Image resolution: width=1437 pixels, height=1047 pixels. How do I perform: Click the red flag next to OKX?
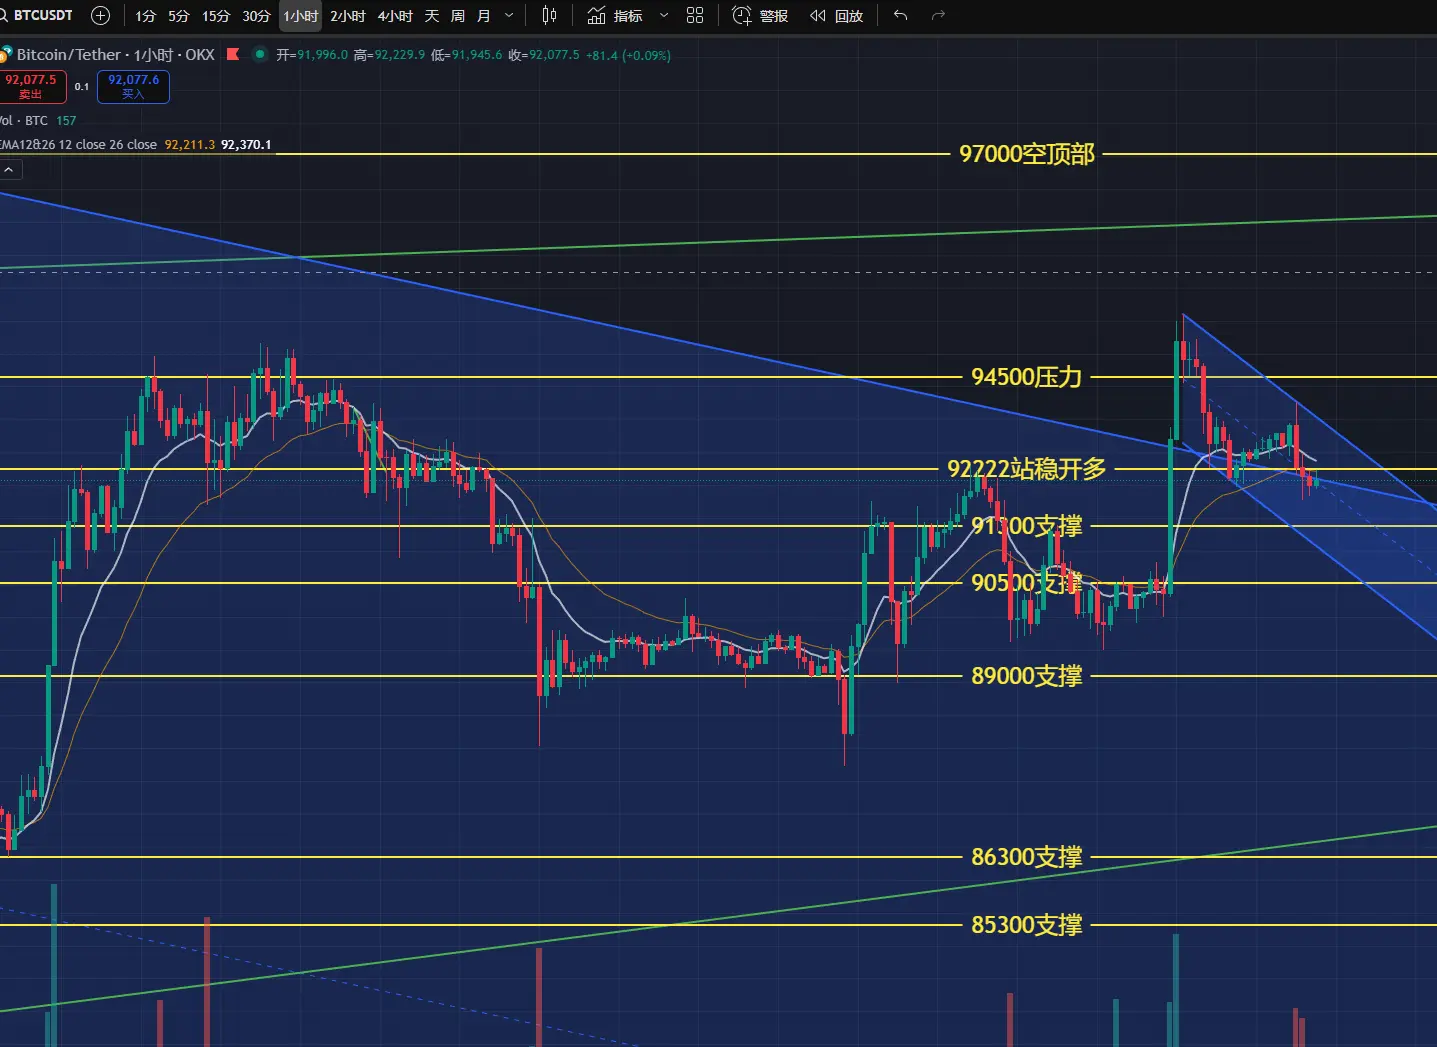pyautogui.click(x=233, y=54)
